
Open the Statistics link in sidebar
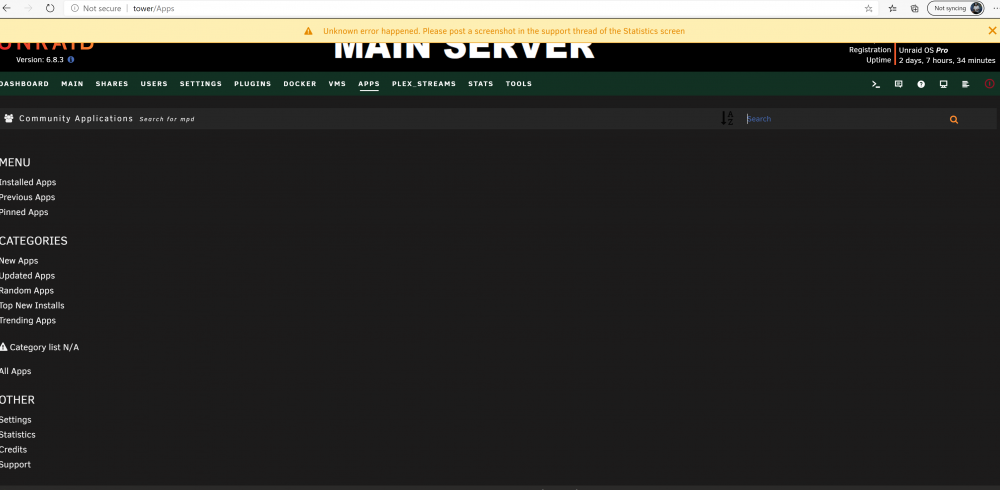pyautogui.click(x=18, y=434)
